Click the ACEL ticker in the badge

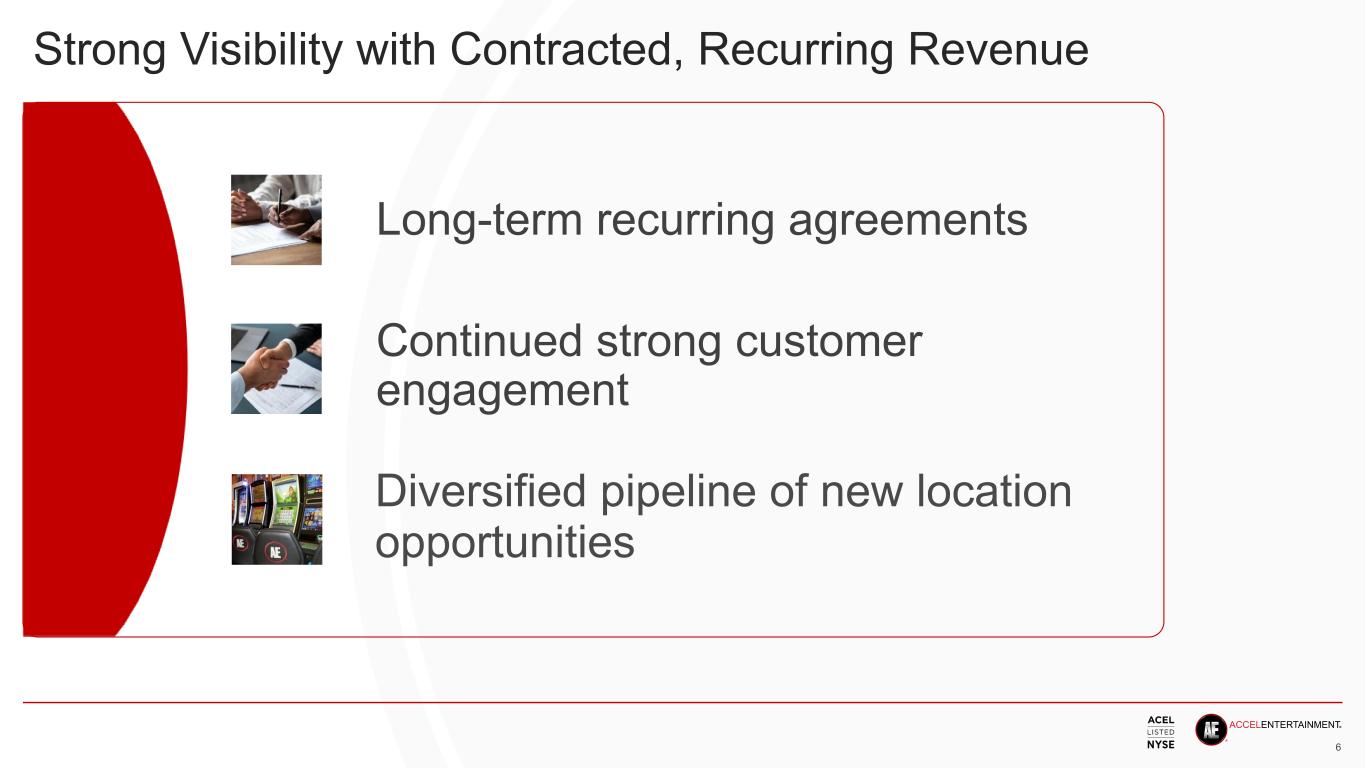(x=1161, y=720)
